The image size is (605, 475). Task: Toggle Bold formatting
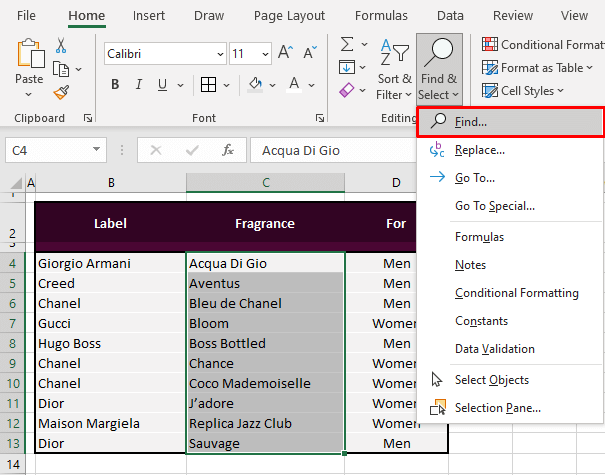tap(115, 85)
